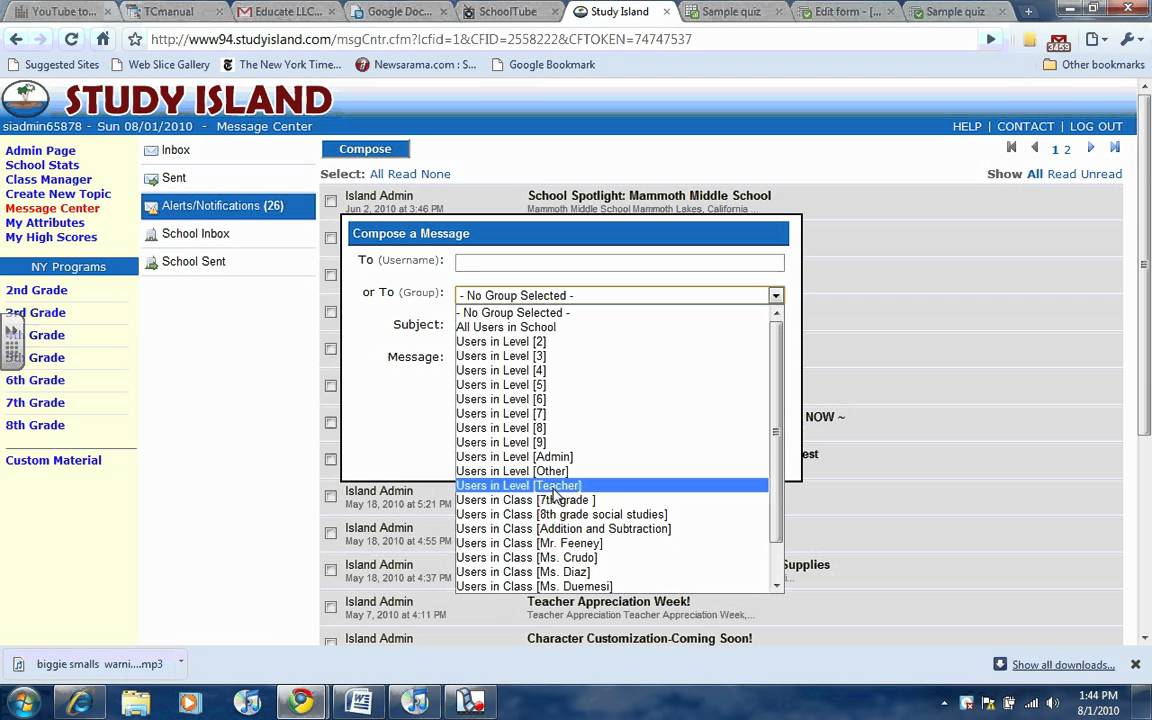Image resolution: width=1152 pixels, height=720 pixels.
Task: Bookmark page with the star icon
Action: 134,39
